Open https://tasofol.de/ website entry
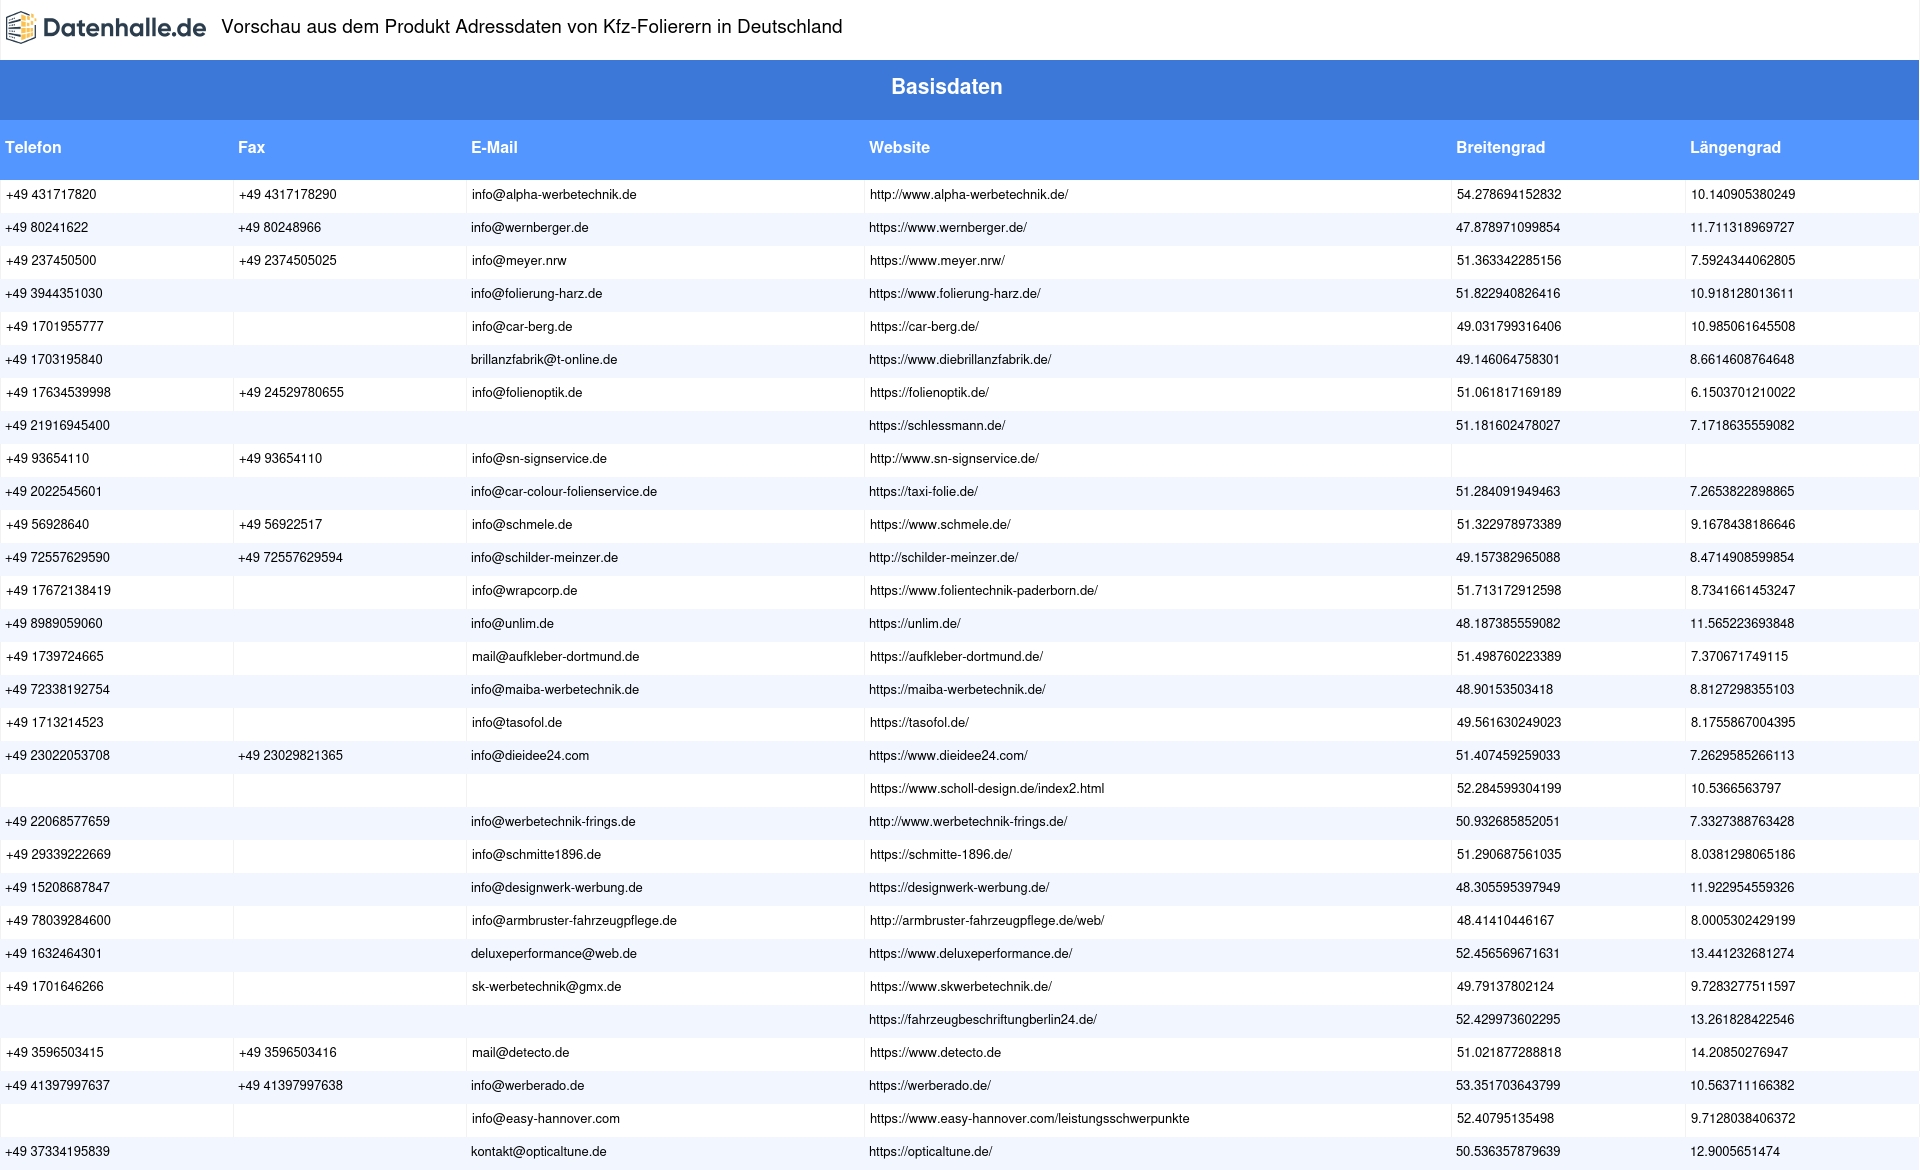This screenshot has width=1920, height=1170. coord(918,723)
